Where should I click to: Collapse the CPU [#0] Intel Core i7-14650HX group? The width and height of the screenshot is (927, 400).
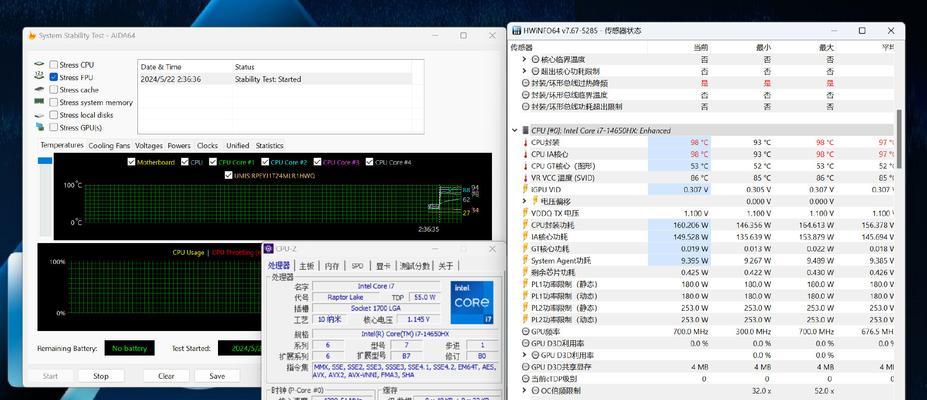(515, 131)
